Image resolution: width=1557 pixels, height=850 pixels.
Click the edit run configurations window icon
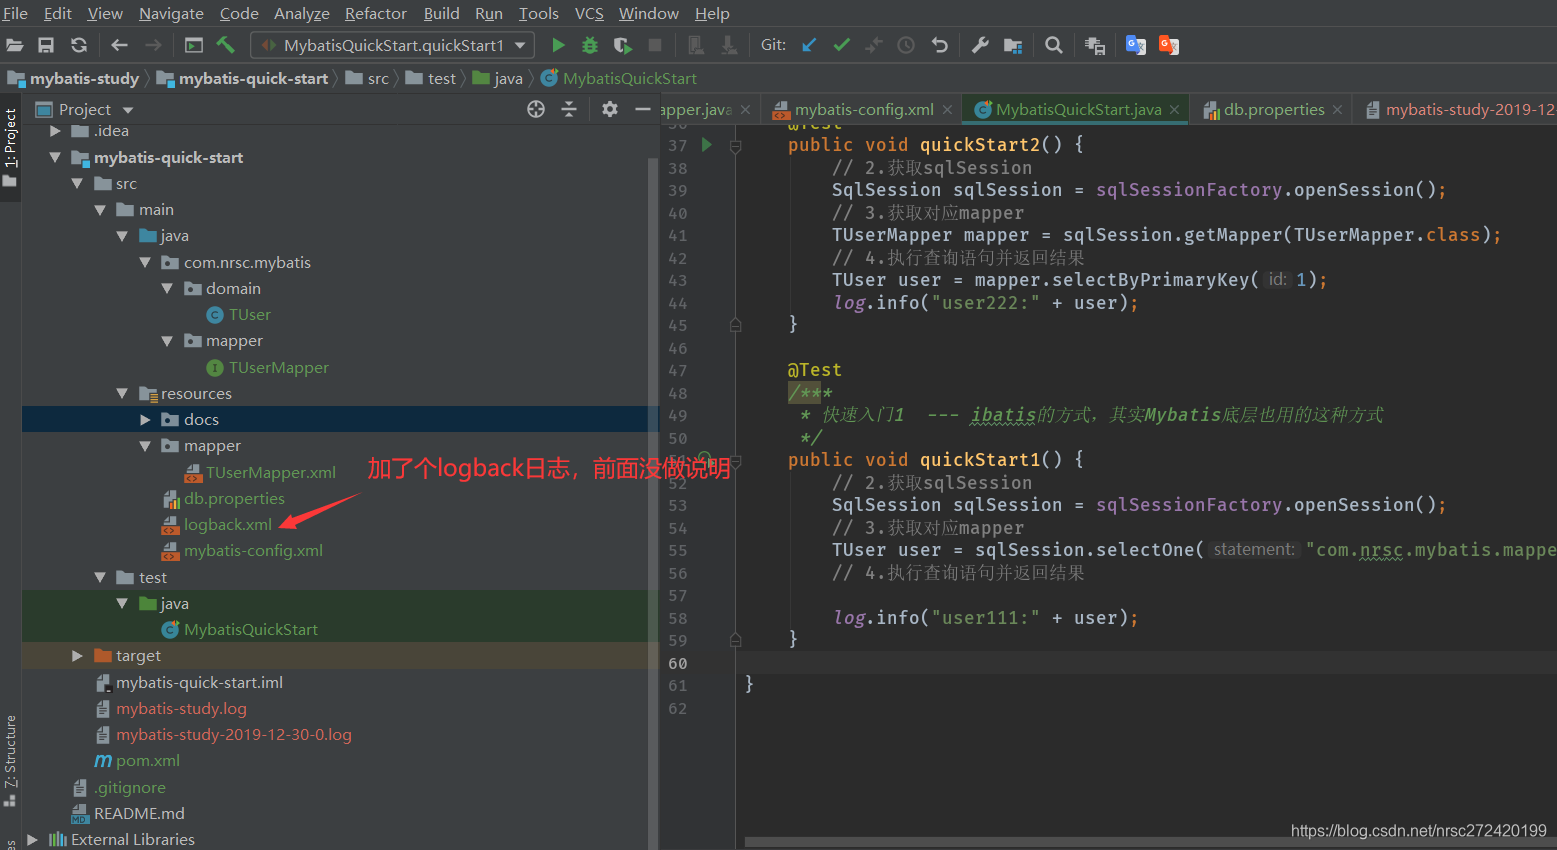pos(194,45)
